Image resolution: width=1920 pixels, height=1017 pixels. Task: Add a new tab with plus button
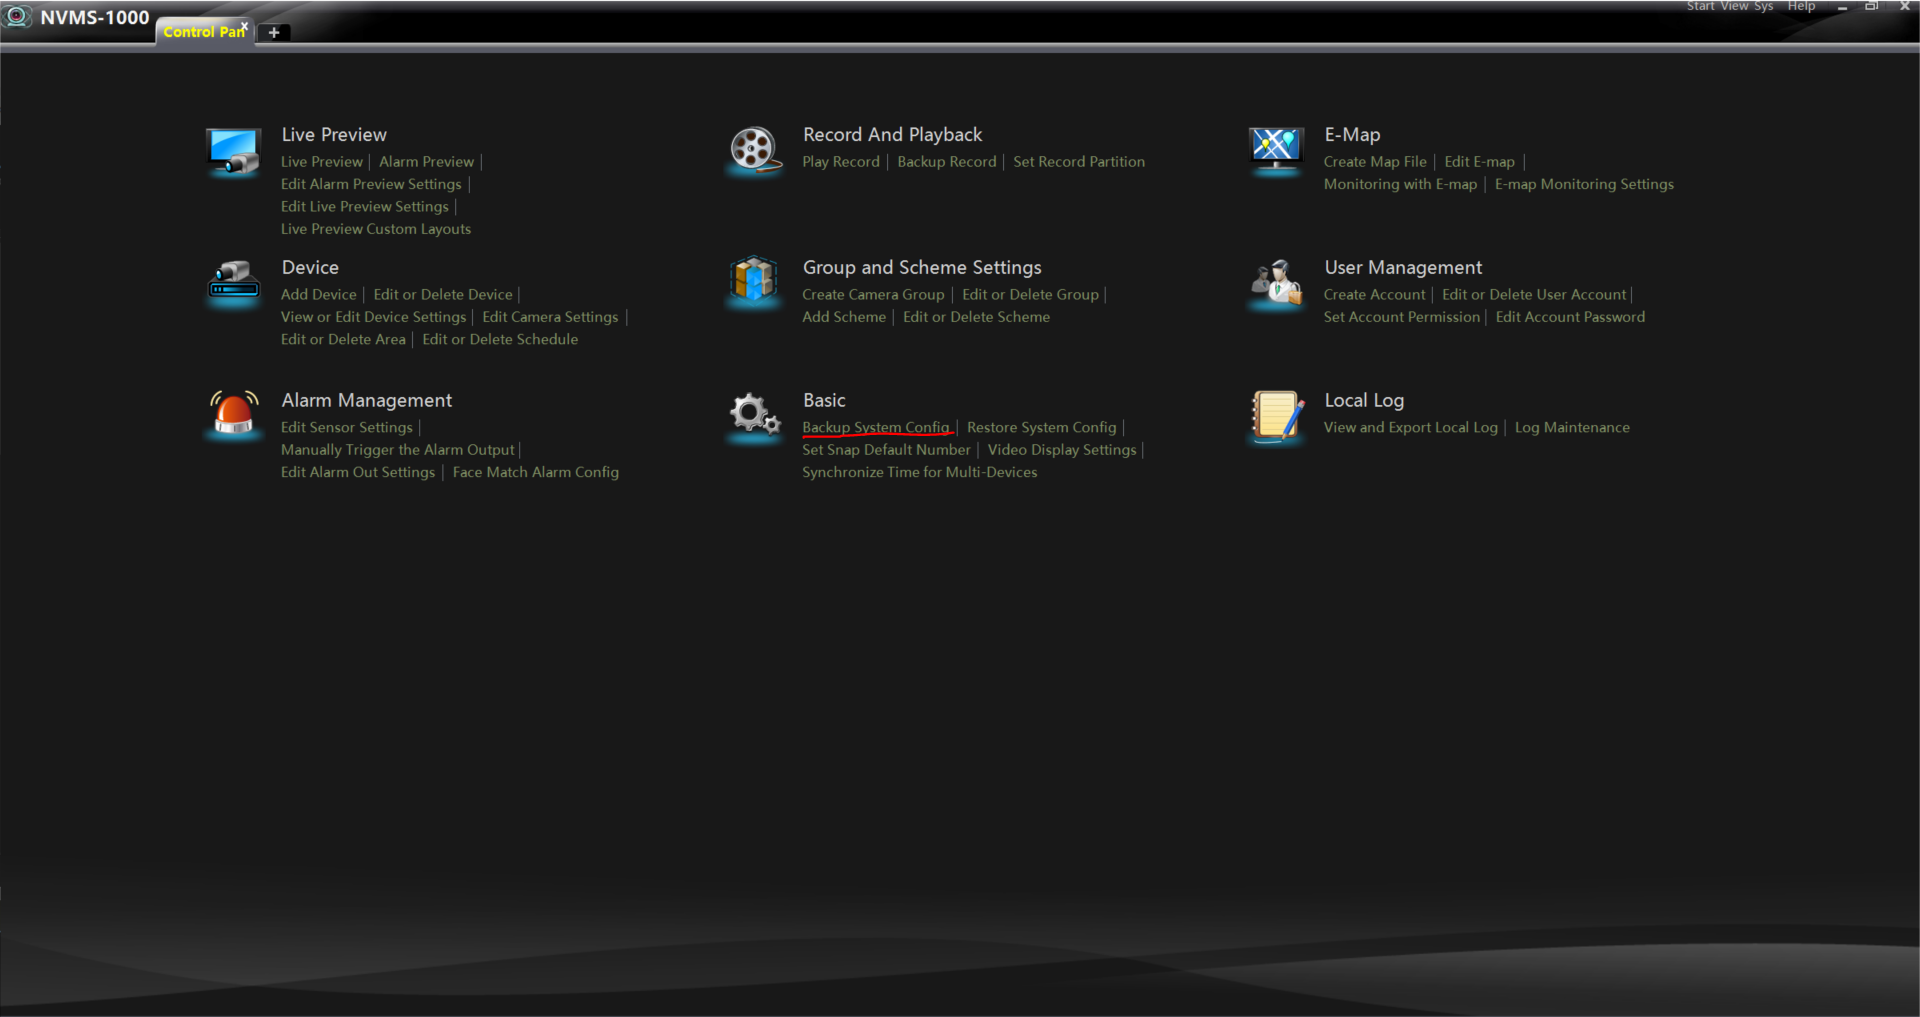pos(274,32)
